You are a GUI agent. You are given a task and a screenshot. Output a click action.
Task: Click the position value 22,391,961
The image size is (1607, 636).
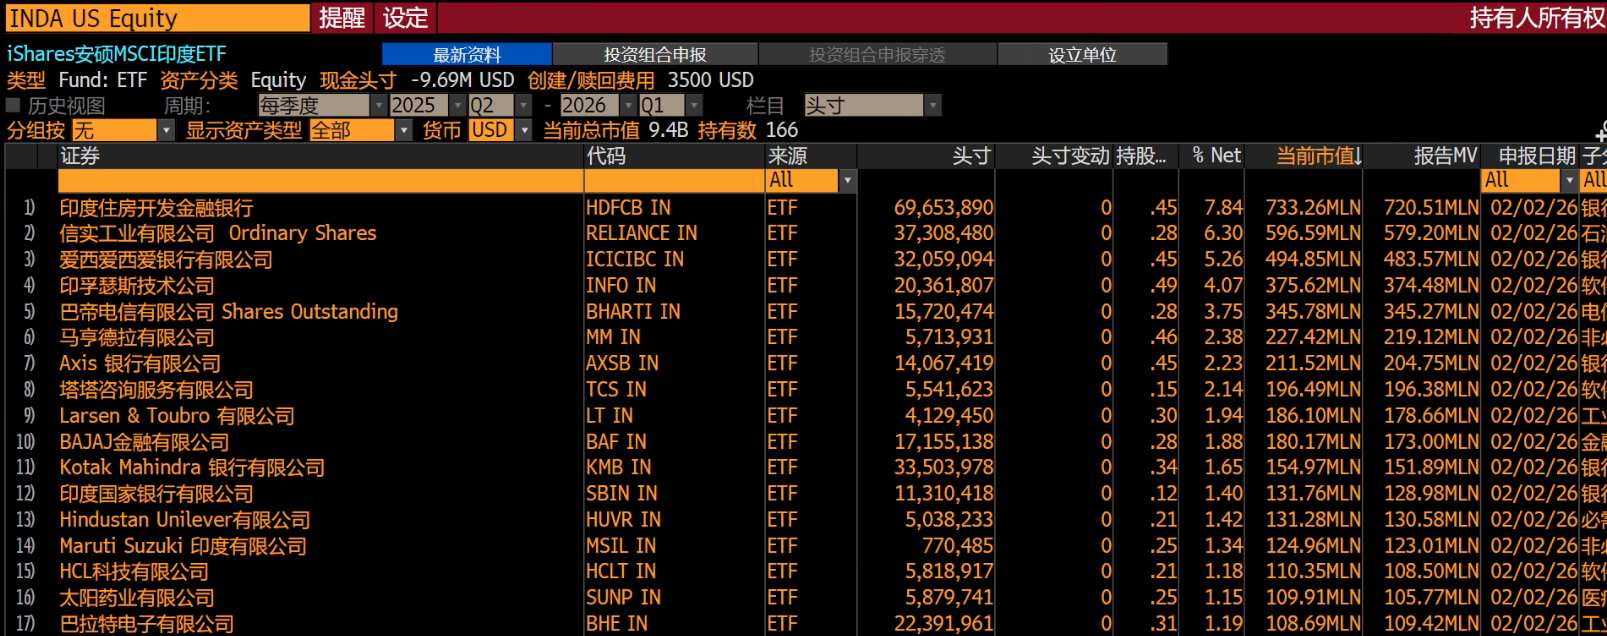pyautogui.click(x=944, y=623)
